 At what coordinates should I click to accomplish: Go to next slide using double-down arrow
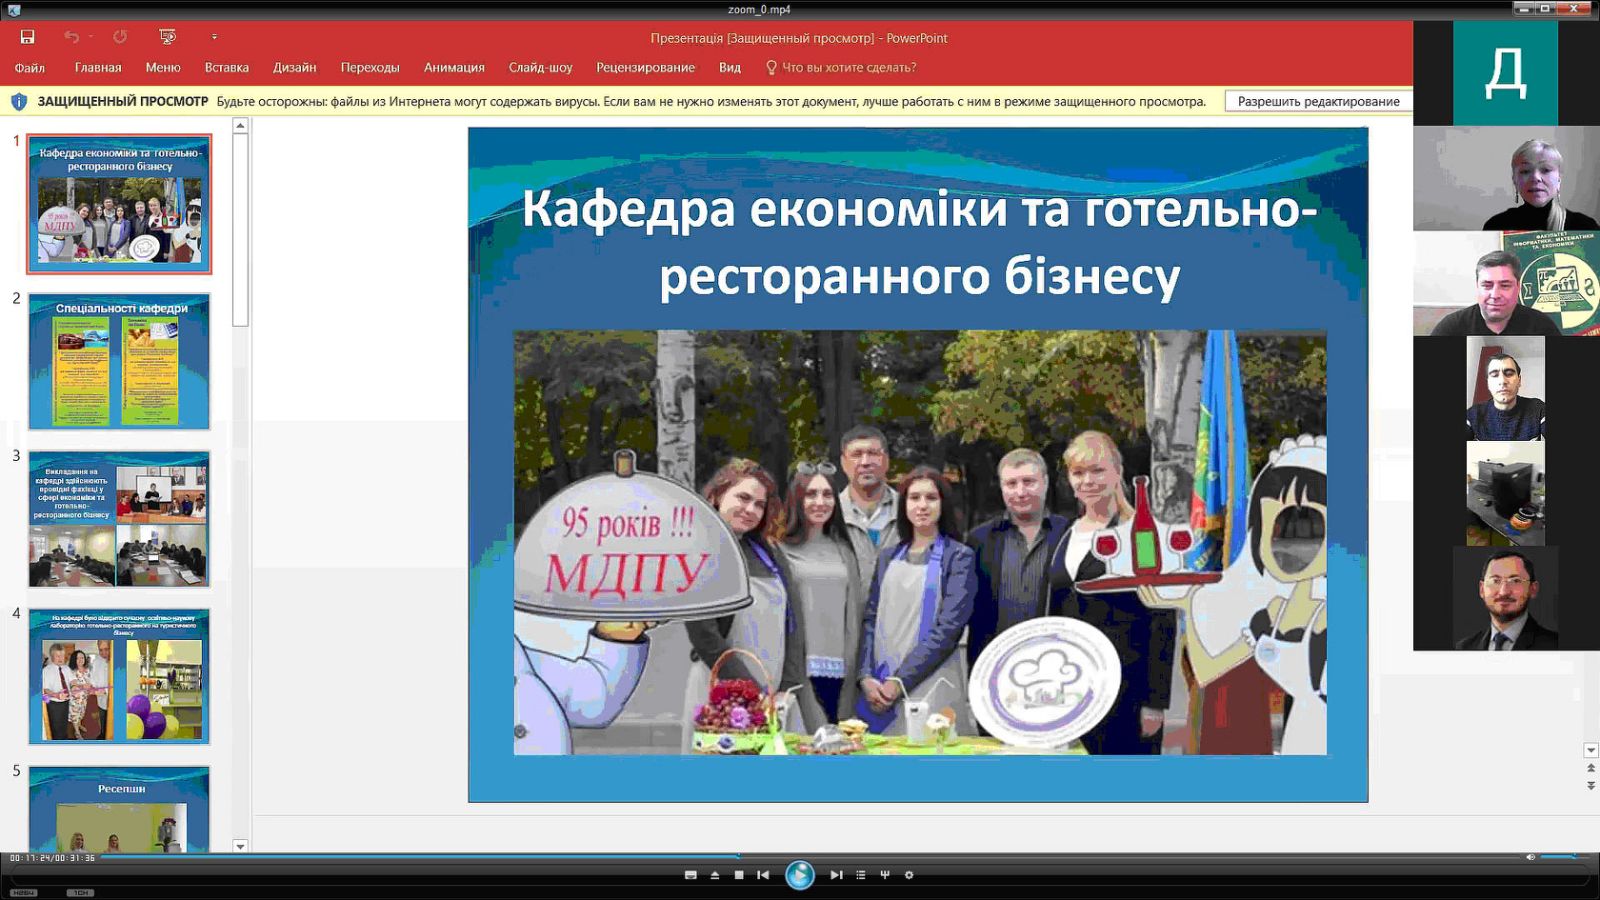(x=1590, y=787)
